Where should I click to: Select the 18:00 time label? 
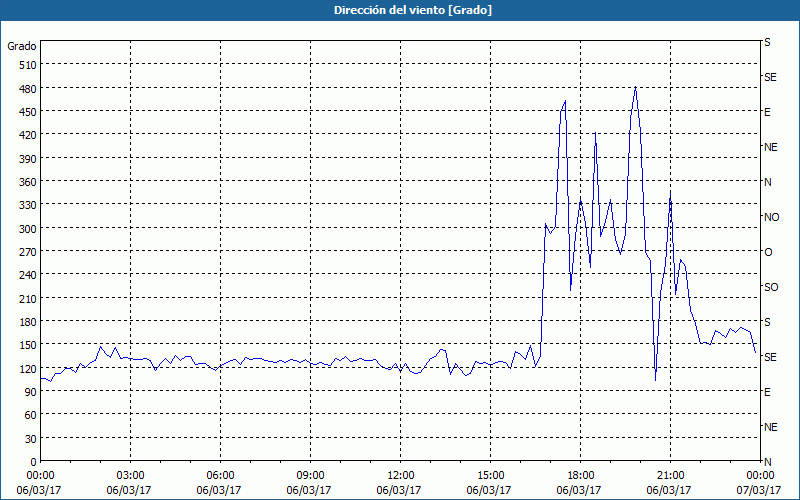581,476
